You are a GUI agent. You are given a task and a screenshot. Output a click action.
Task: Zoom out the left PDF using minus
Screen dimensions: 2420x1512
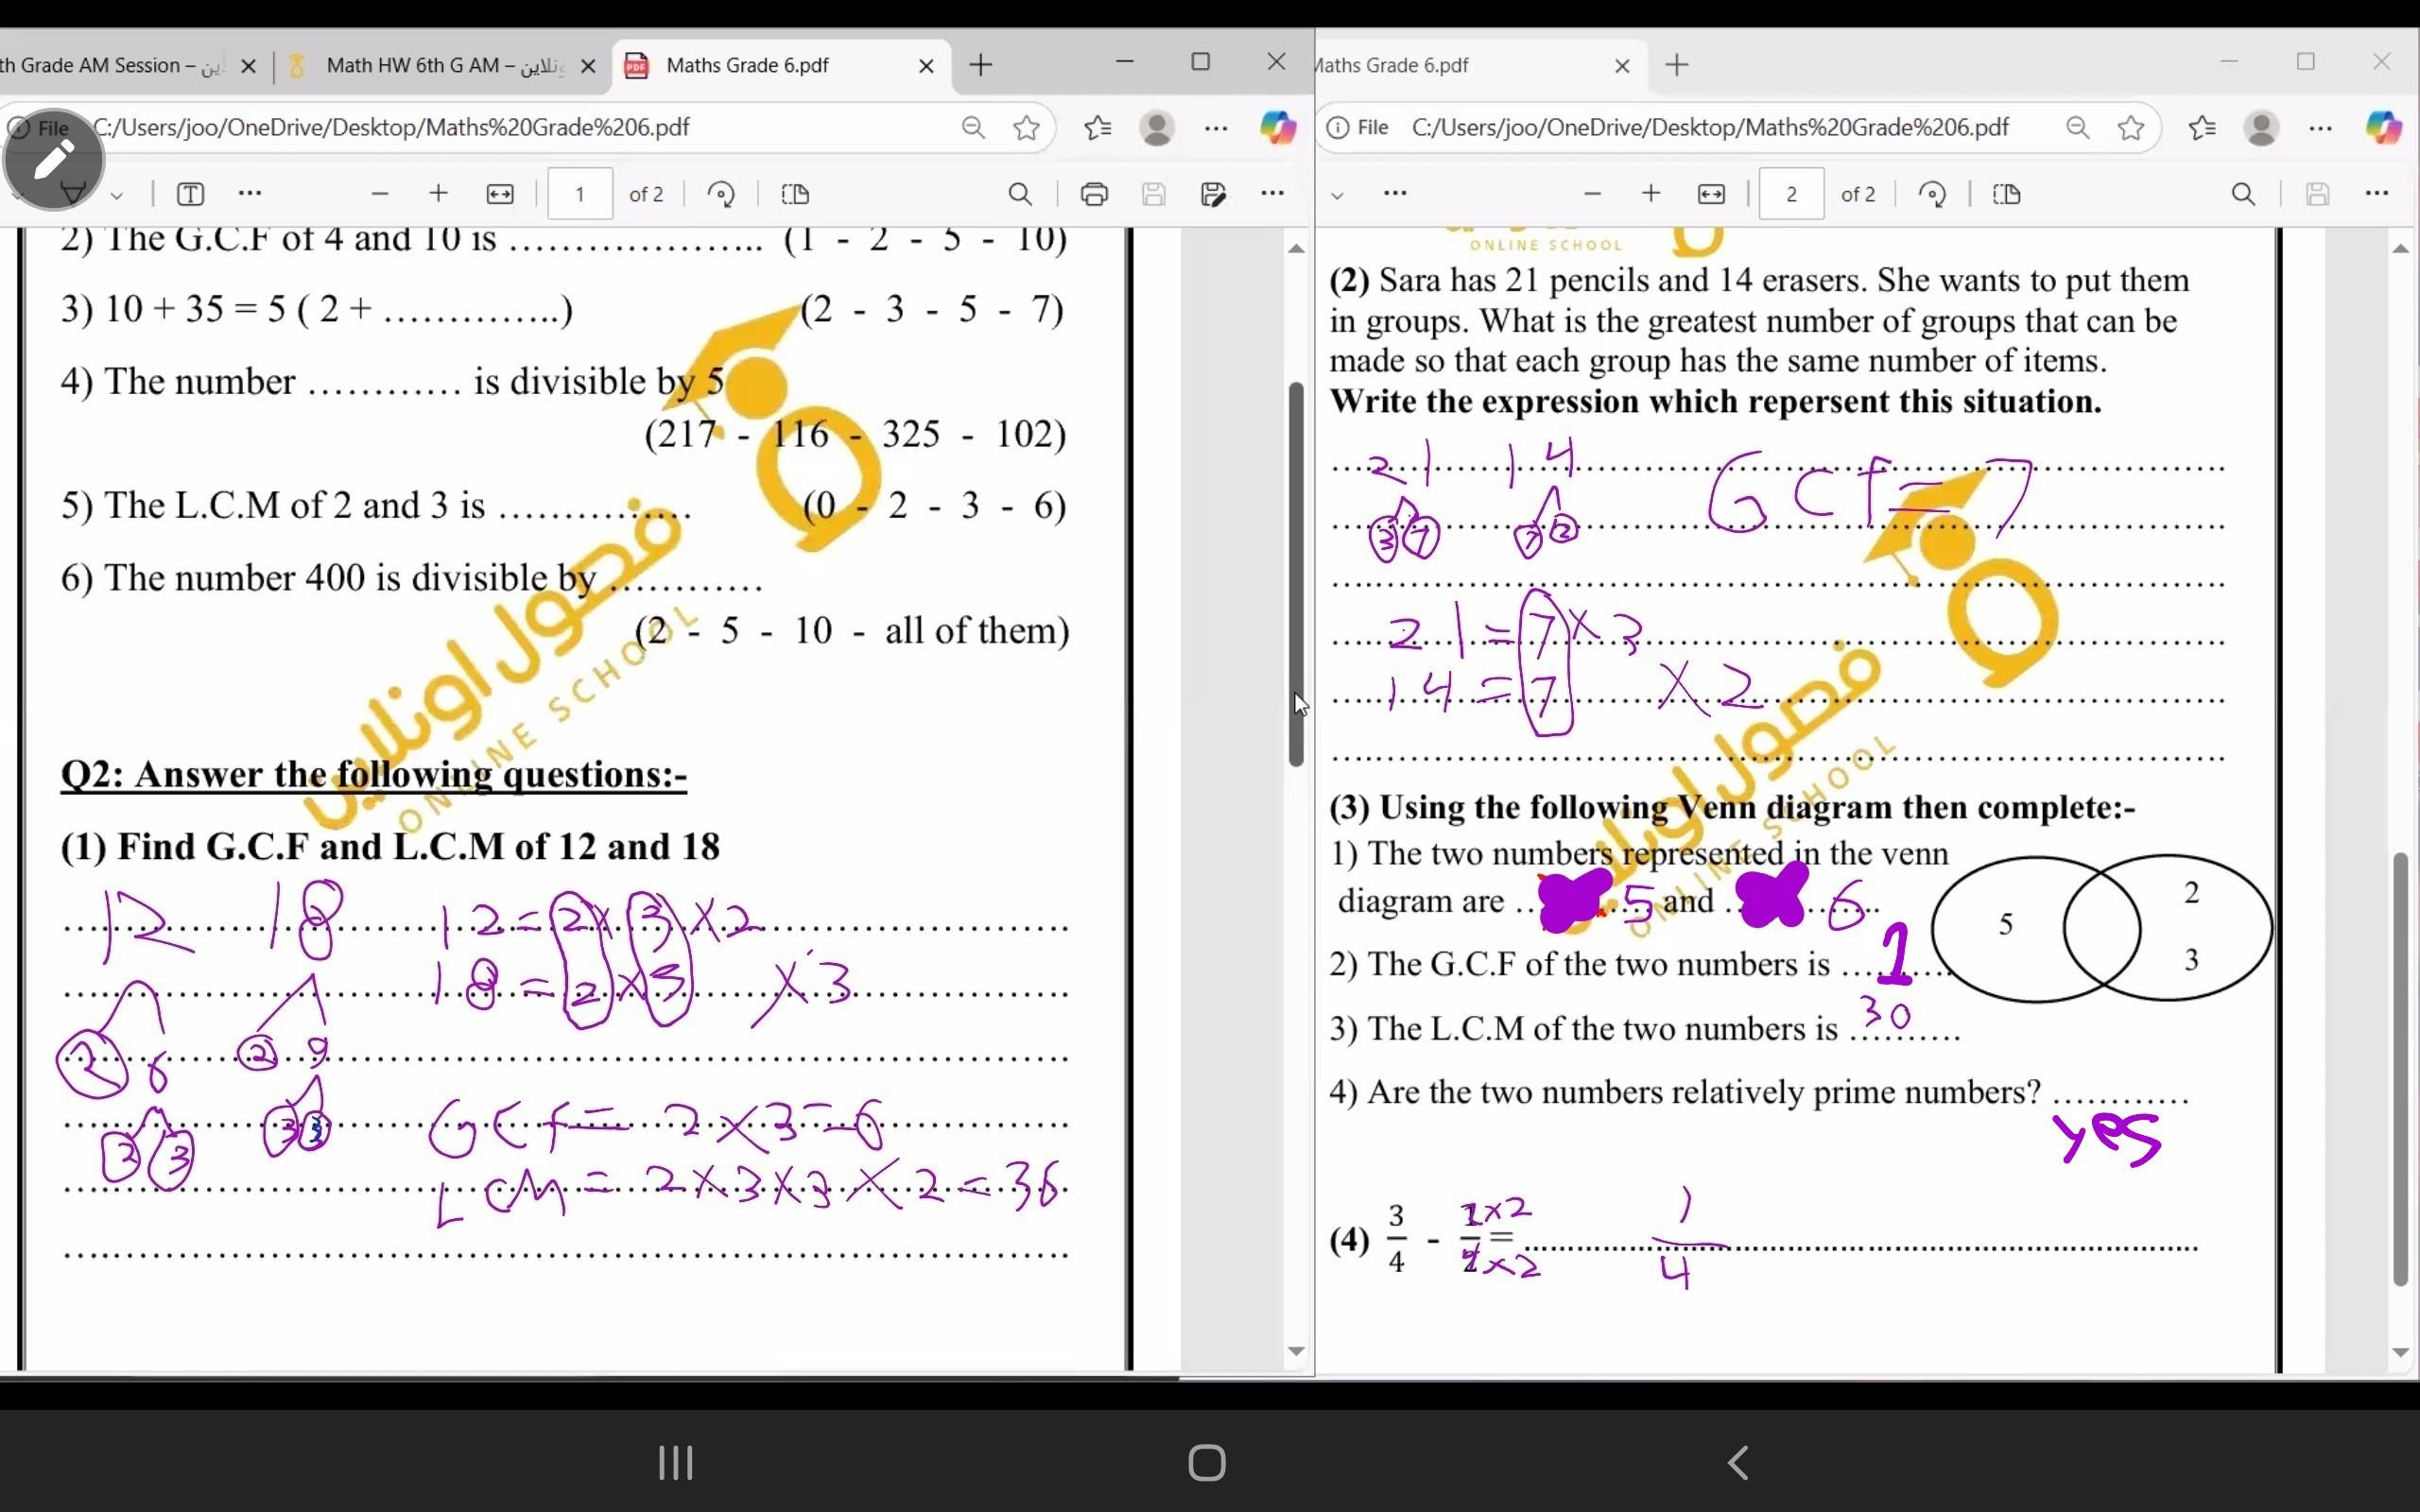pos(379,194)
